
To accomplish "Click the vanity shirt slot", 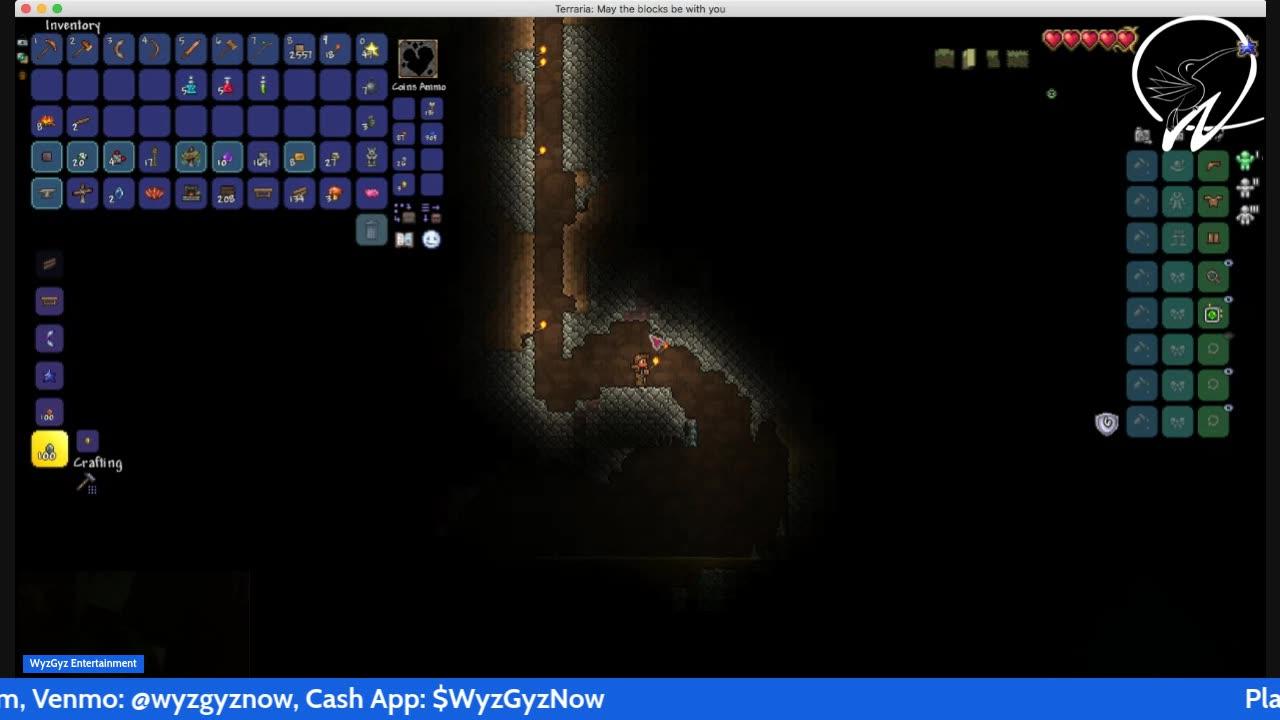I will tap(1177, 202).
